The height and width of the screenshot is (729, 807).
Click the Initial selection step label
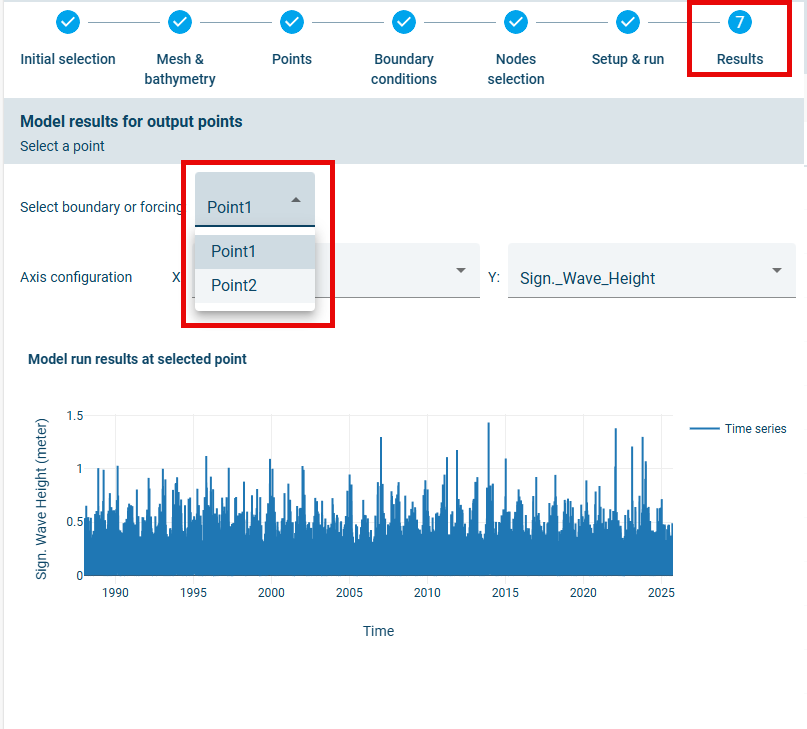[68, 59]
